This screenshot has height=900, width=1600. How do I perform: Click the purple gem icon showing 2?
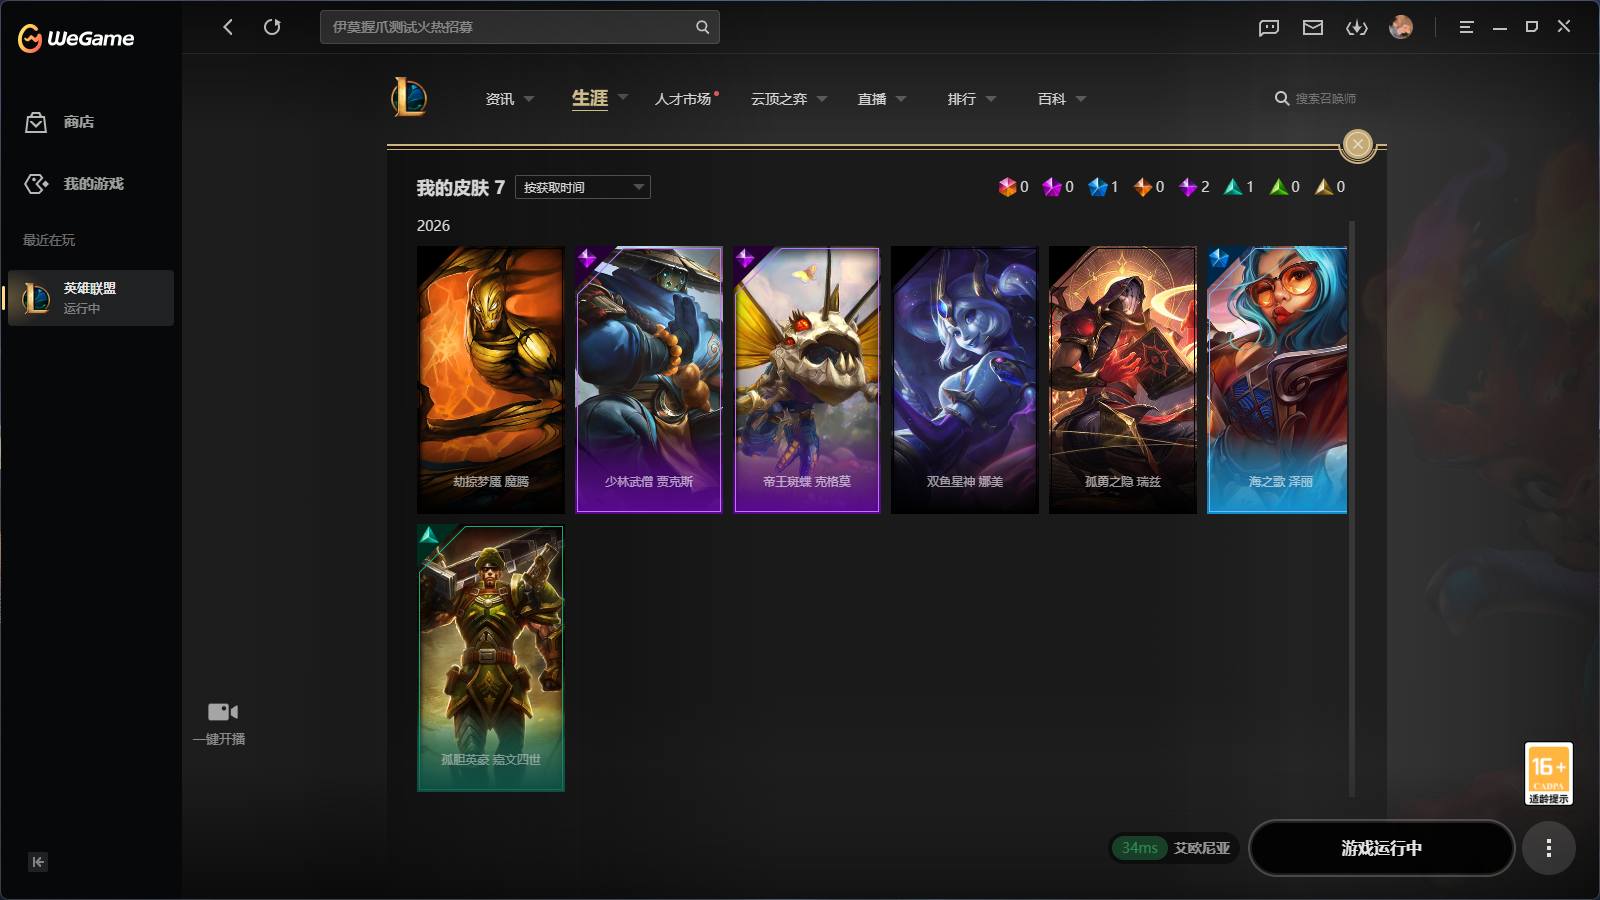(1188, 187)
